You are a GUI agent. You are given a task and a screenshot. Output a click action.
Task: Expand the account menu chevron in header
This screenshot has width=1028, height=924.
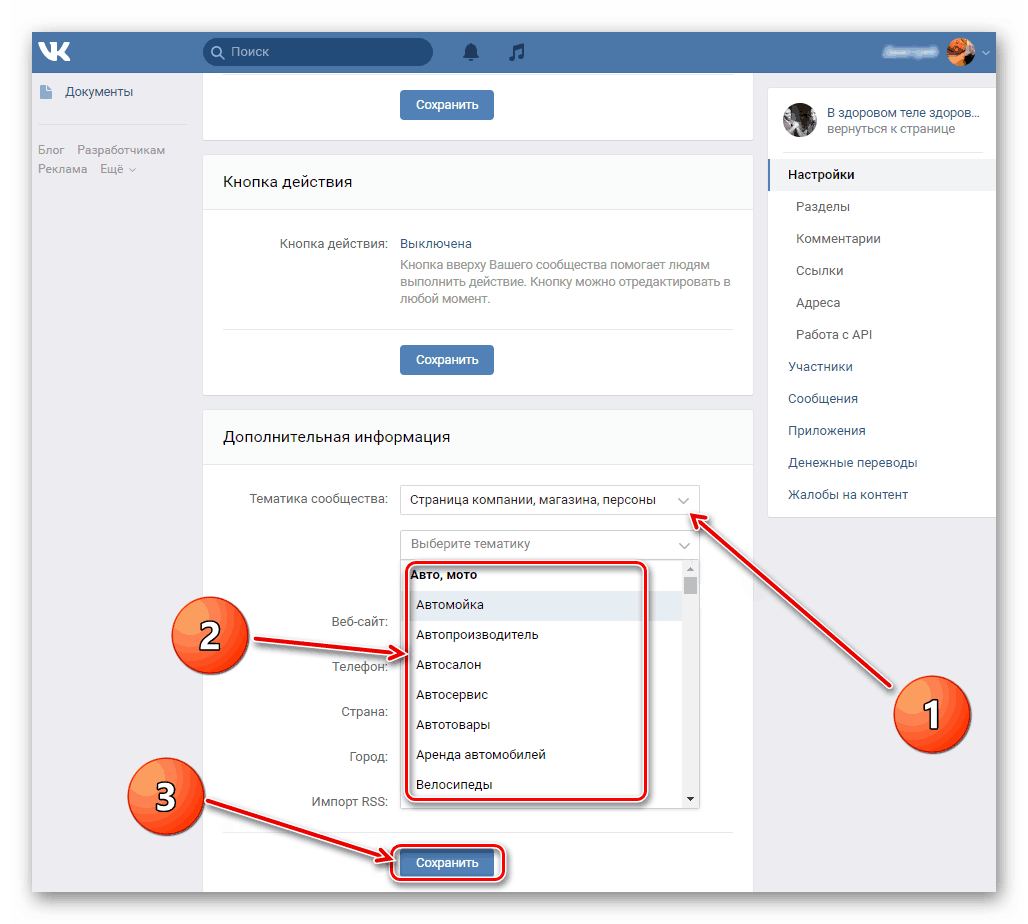coord(985,53)
